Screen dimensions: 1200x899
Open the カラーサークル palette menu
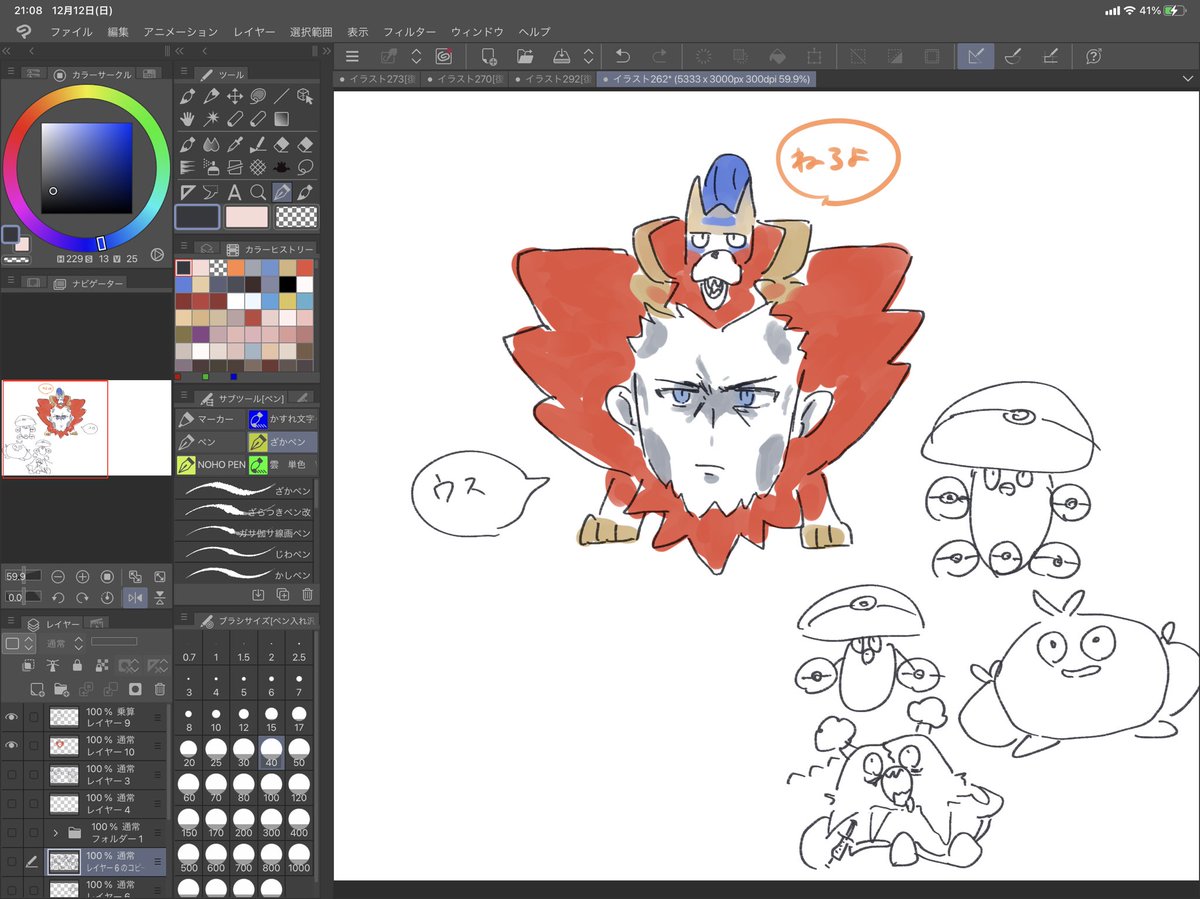tap(9, 73)
